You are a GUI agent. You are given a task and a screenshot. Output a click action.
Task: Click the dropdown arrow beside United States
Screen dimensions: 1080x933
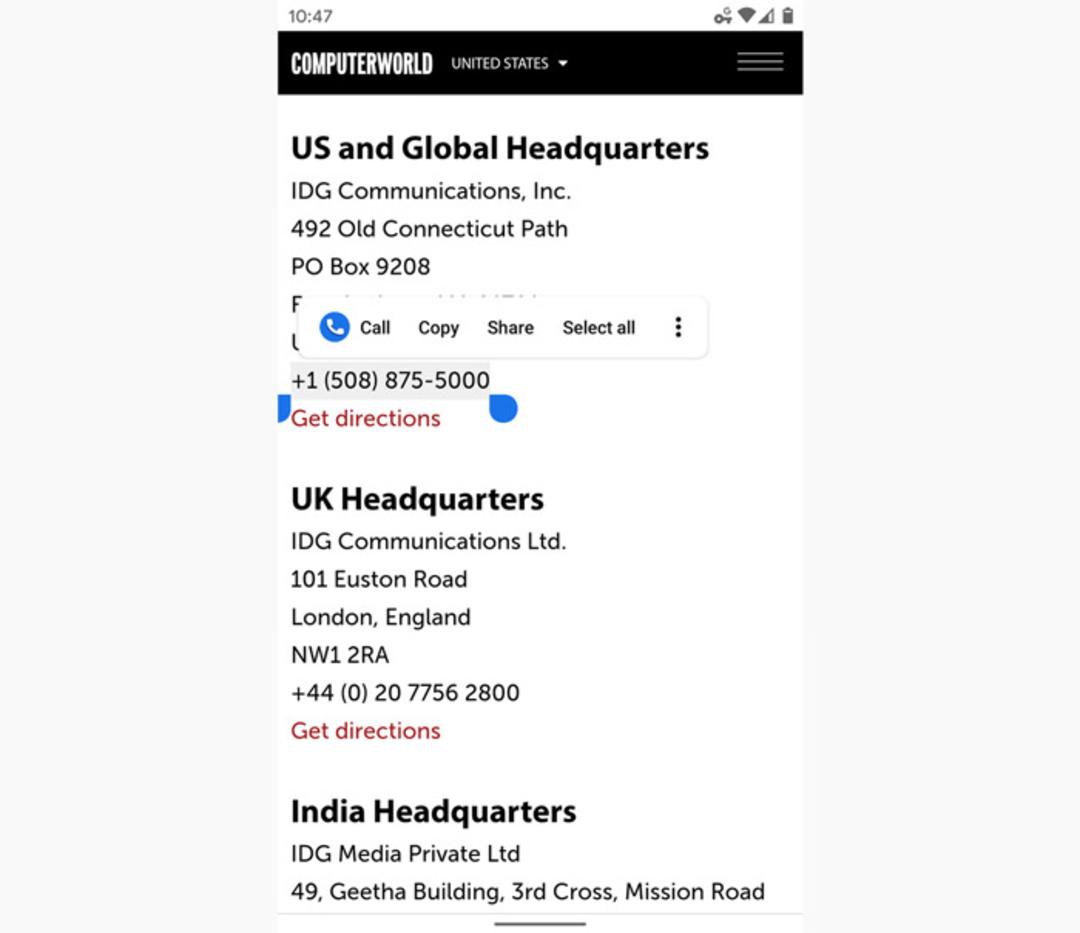click(x=563, y=63)
